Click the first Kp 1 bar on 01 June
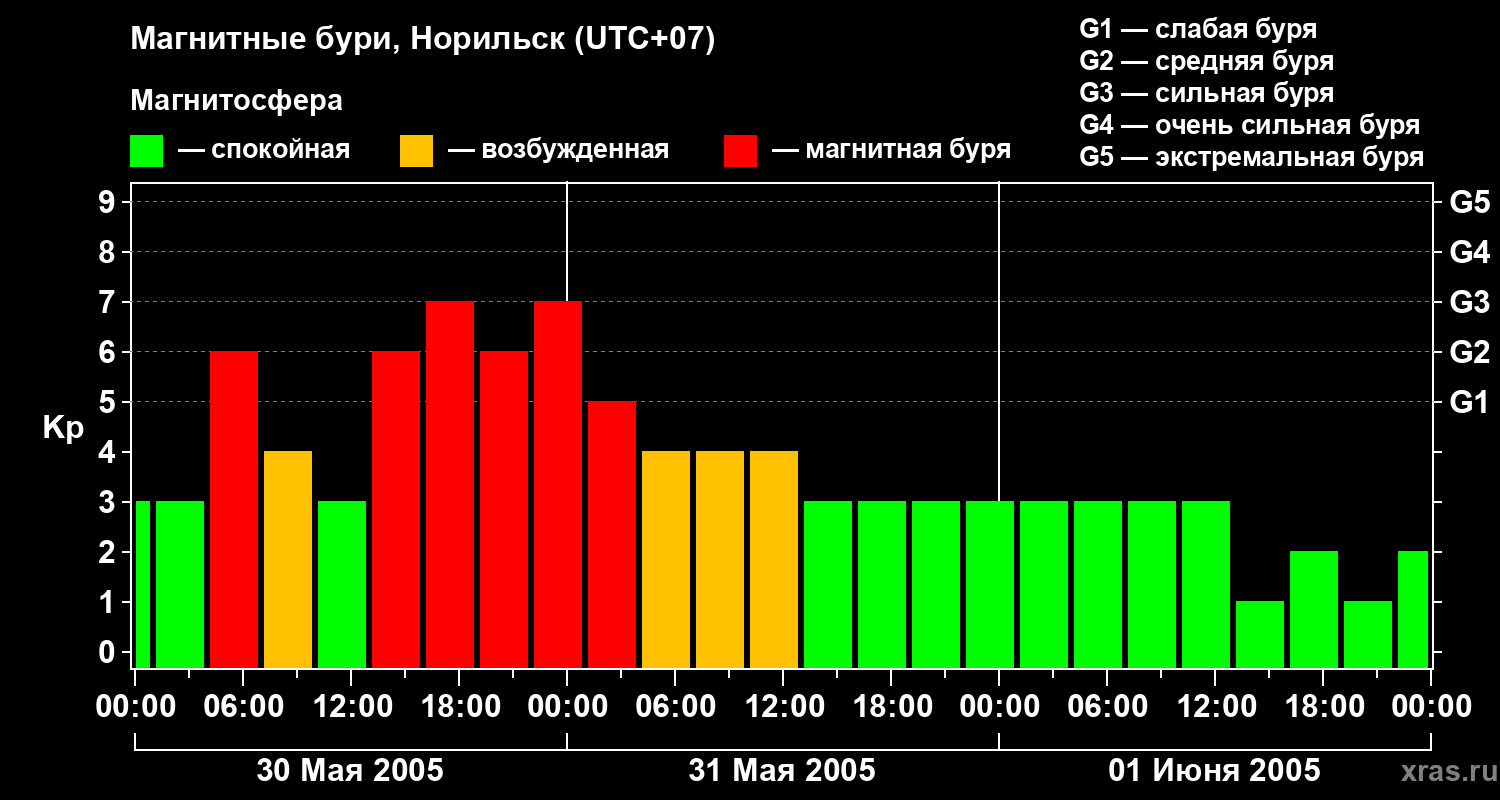1500x800 pixels. point(1260,634)
